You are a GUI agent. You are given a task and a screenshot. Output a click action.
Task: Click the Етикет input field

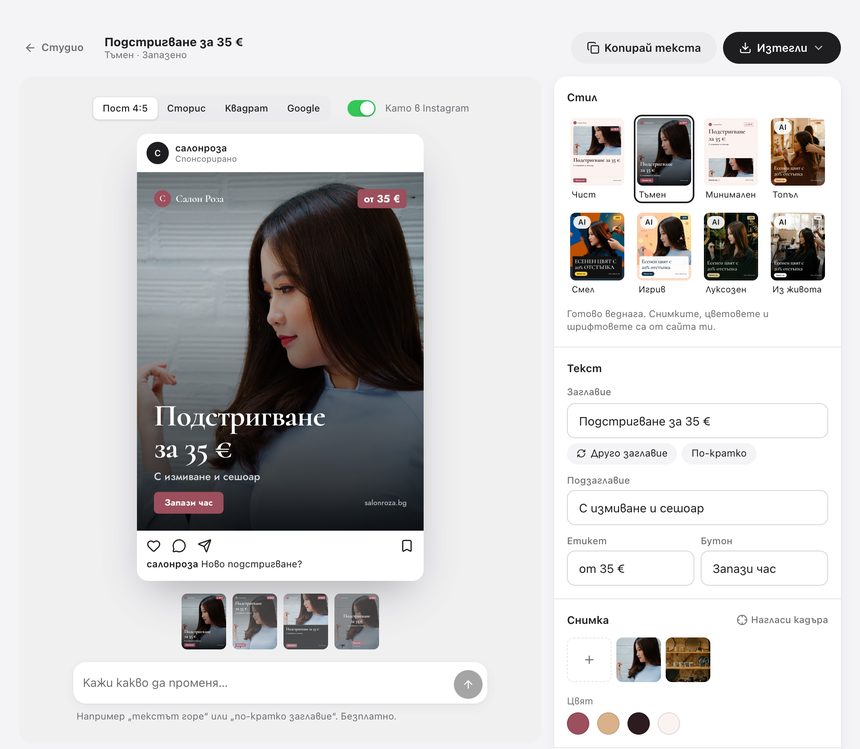tap(630, 569)
